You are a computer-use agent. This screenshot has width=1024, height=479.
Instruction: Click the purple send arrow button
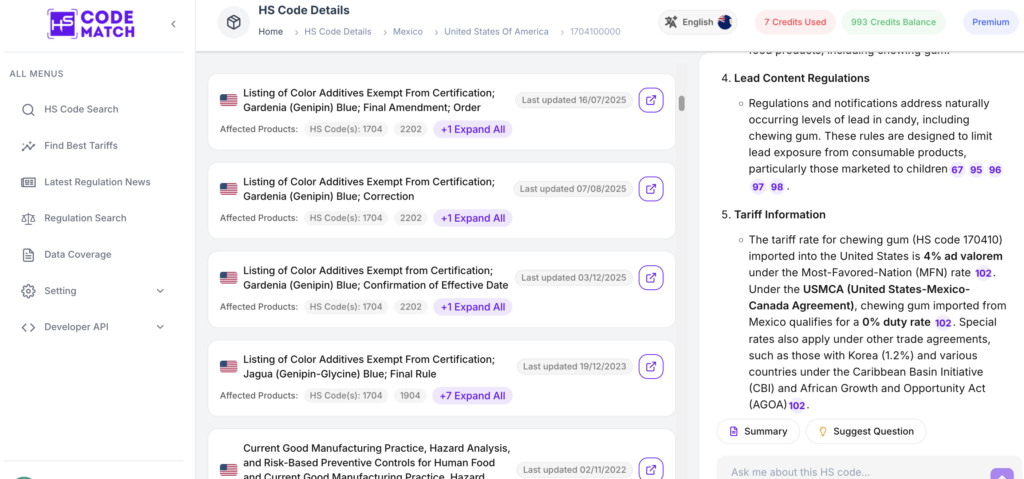click(x=1002, y=474)
